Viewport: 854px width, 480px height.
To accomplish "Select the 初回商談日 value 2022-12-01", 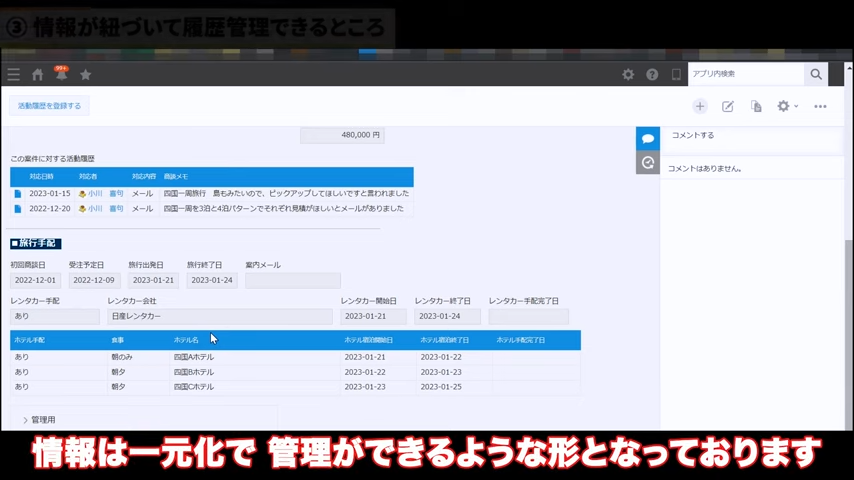I will pyautogui.click(x=35, y=280).
